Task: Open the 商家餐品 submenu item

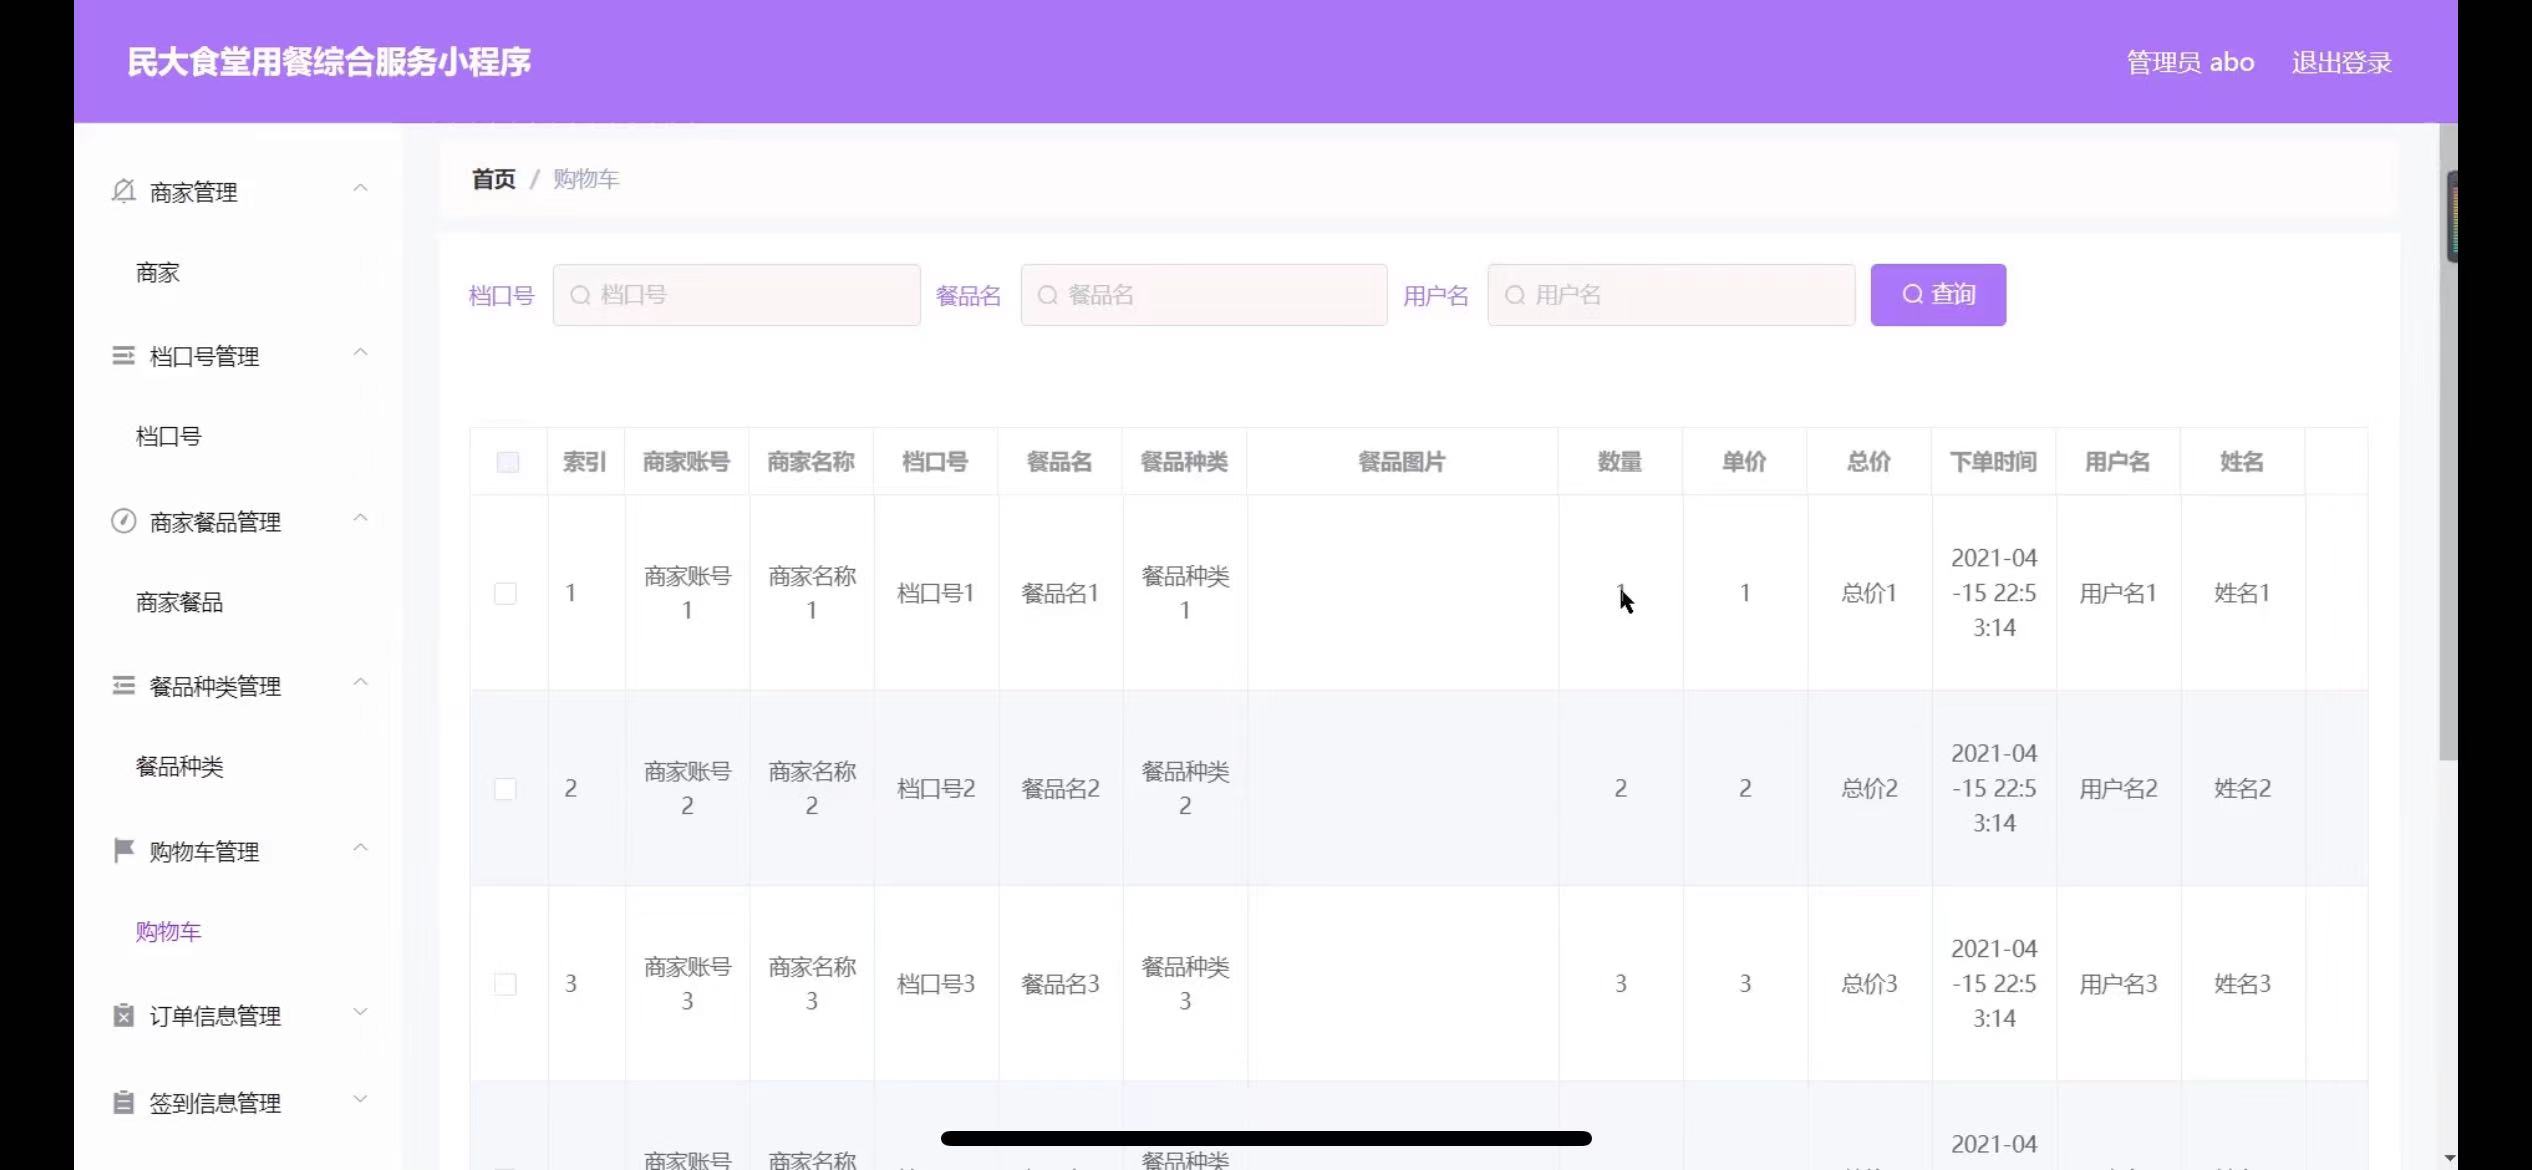Action: (x=179, y=602)
